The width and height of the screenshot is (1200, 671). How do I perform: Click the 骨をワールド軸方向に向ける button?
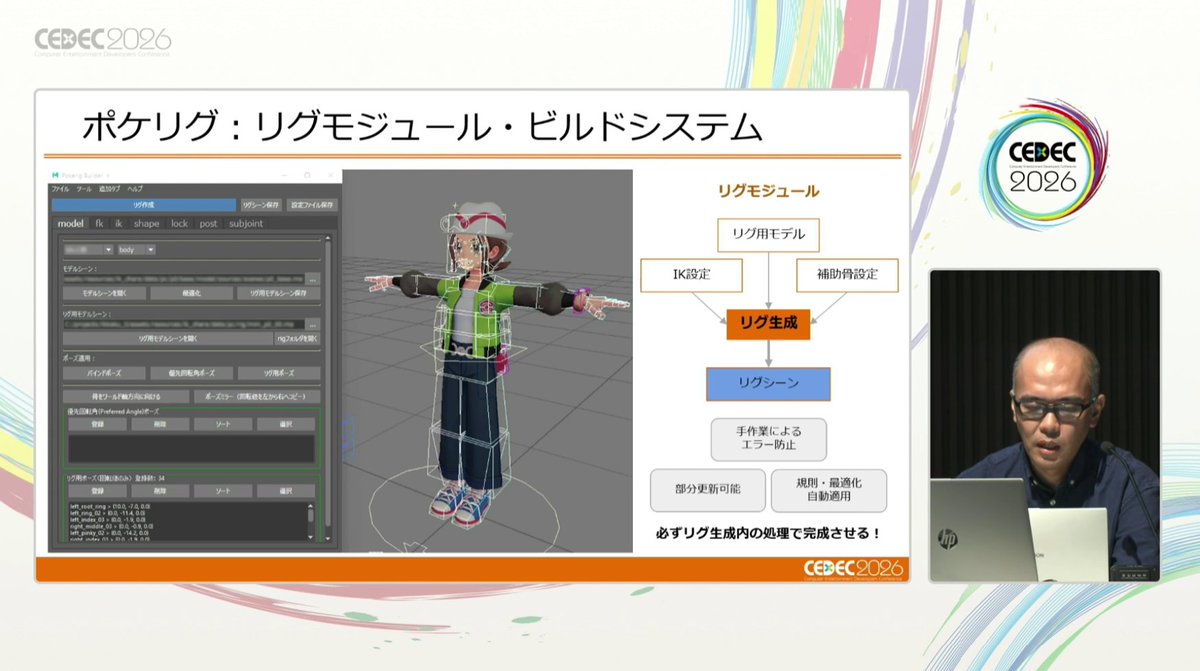(x=126, y=396)
